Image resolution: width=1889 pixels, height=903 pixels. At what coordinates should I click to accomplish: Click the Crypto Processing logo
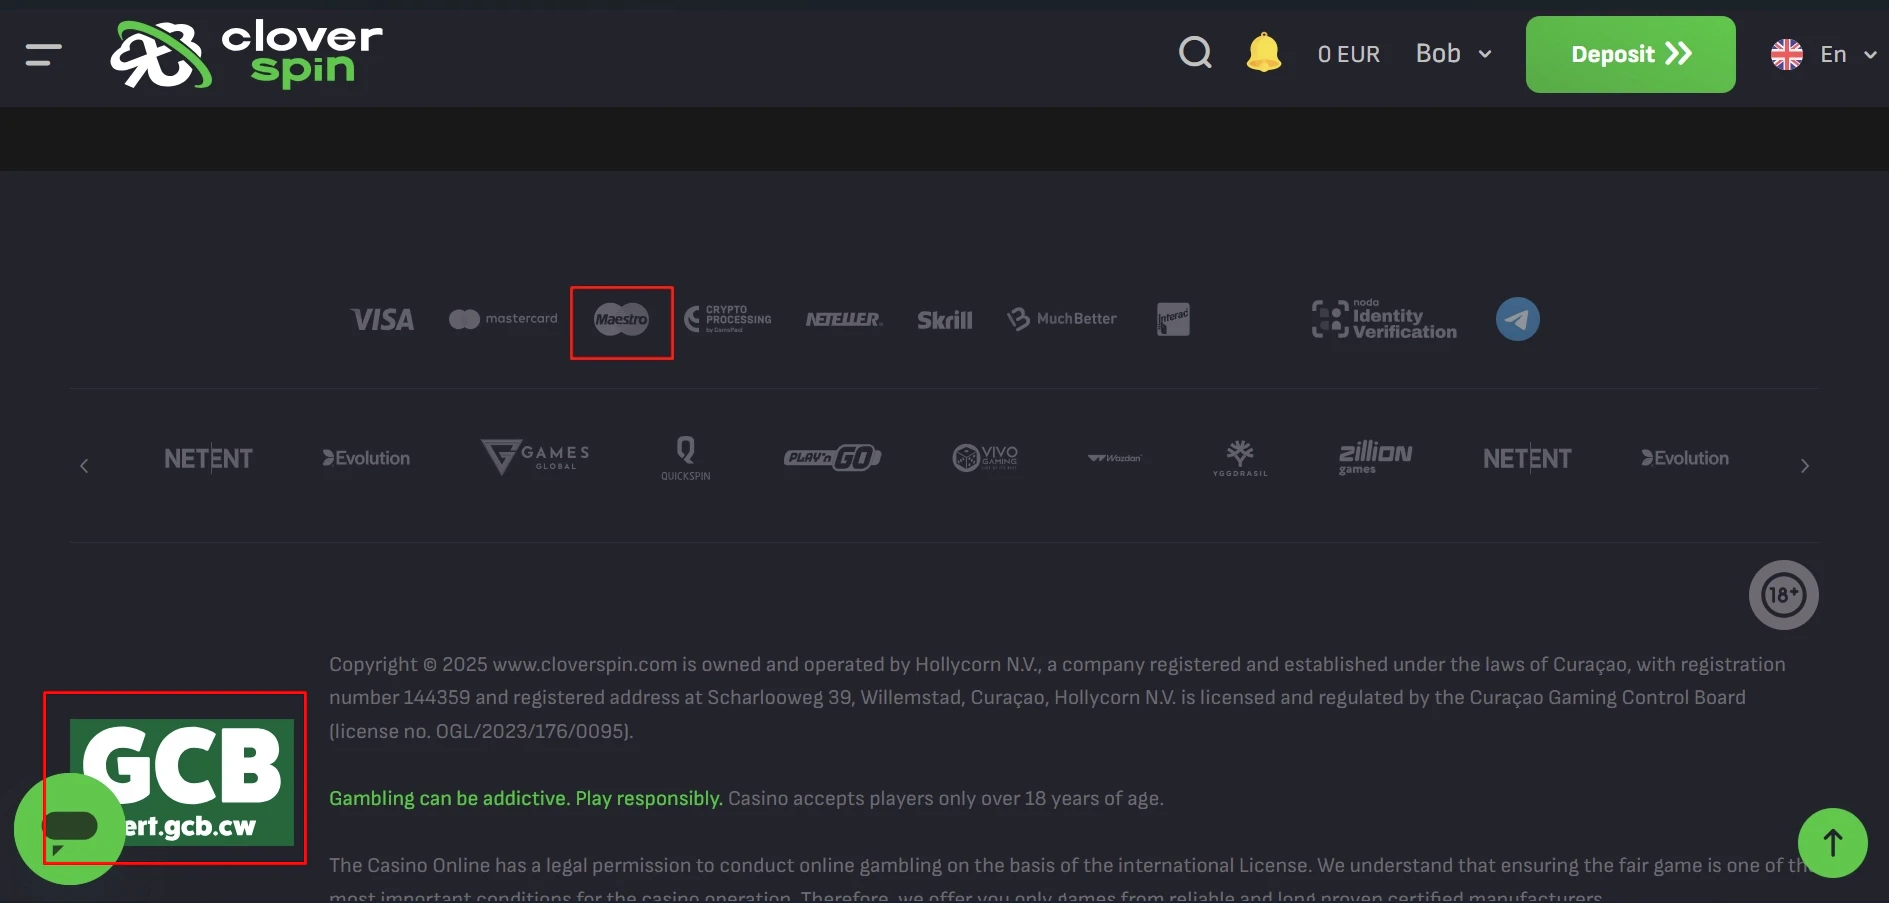(727, 319)
